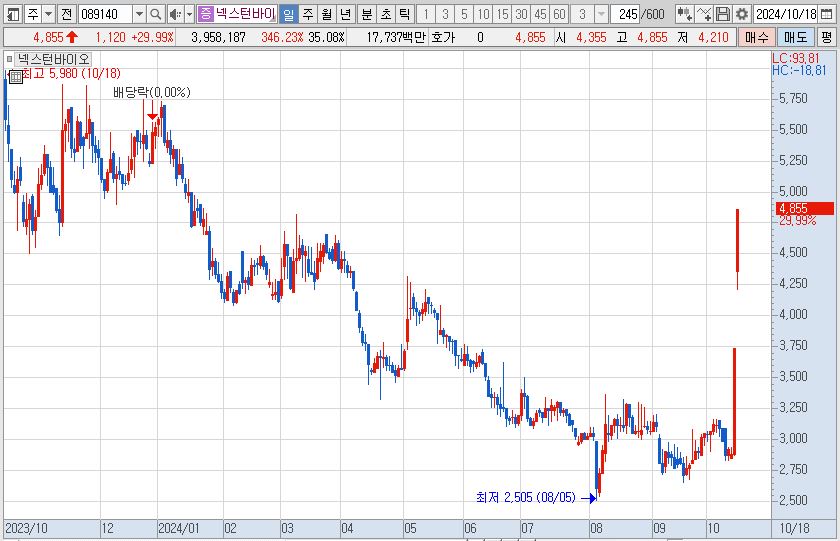This screenshot has height=541, width=840.
Task: Click the 2024/01 label on time axis
Action: tap(178, 529)
